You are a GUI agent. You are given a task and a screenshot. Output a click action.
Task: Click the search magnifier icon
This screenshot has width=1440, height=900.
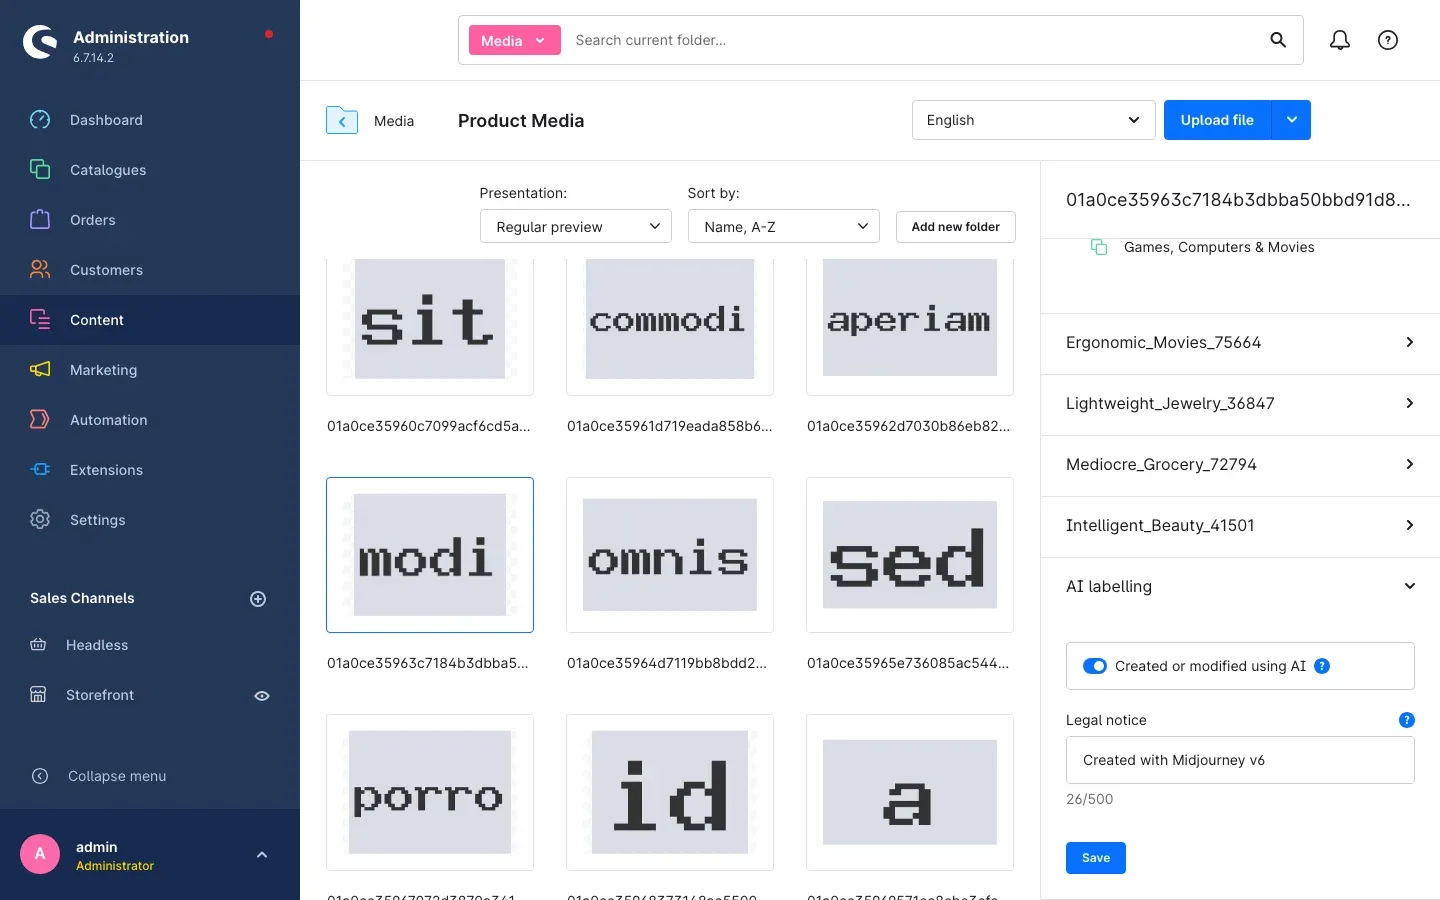click(1278, 40)
